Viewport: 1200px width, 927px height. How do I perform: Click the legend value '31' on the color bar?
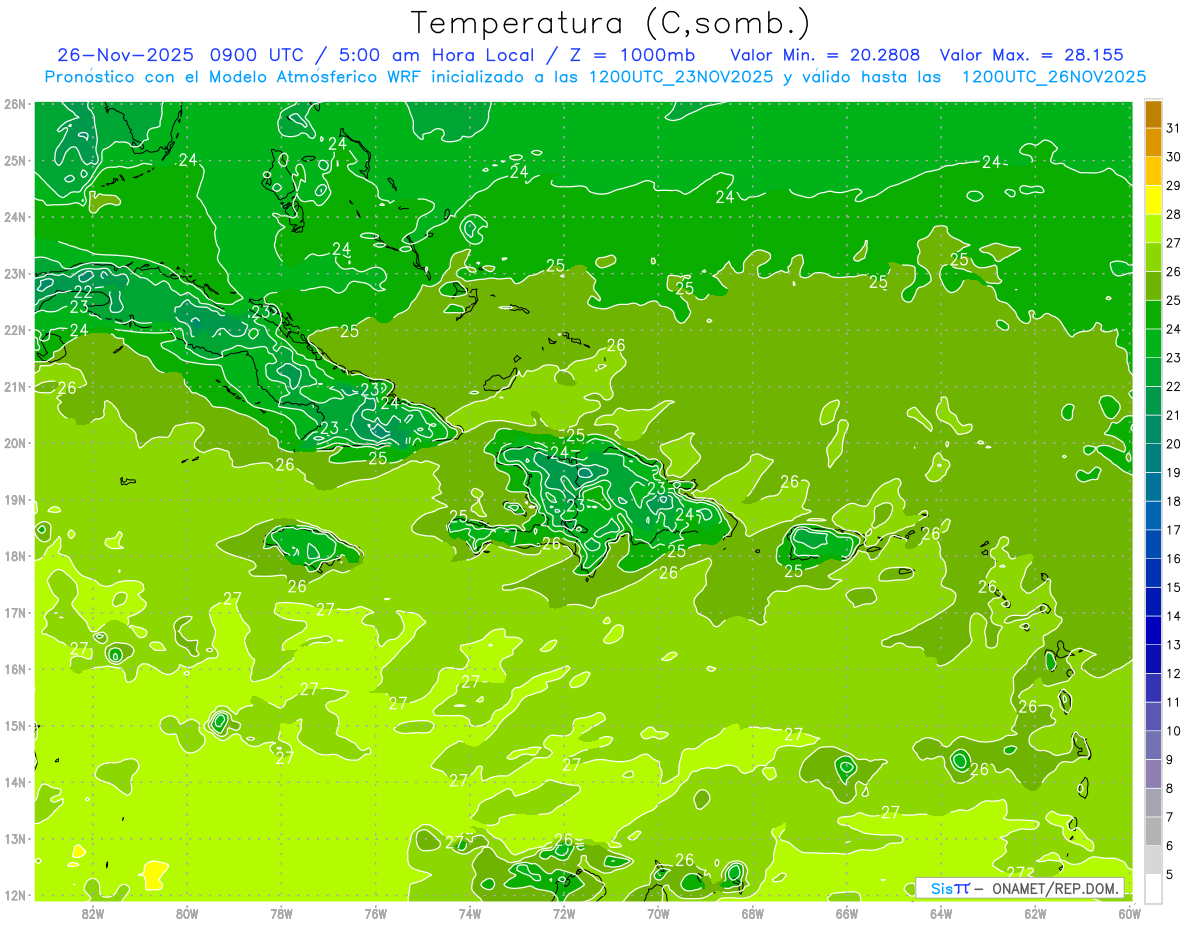pos(1174,128)
